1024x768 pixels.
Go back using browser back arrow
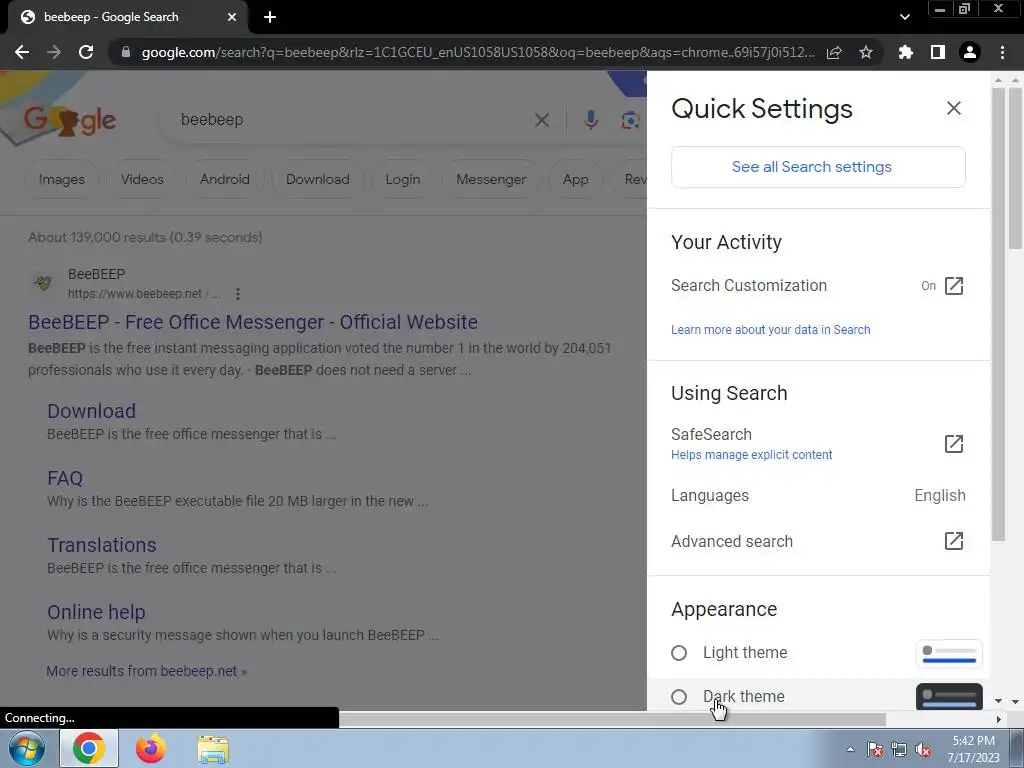(x=22, y=52)
